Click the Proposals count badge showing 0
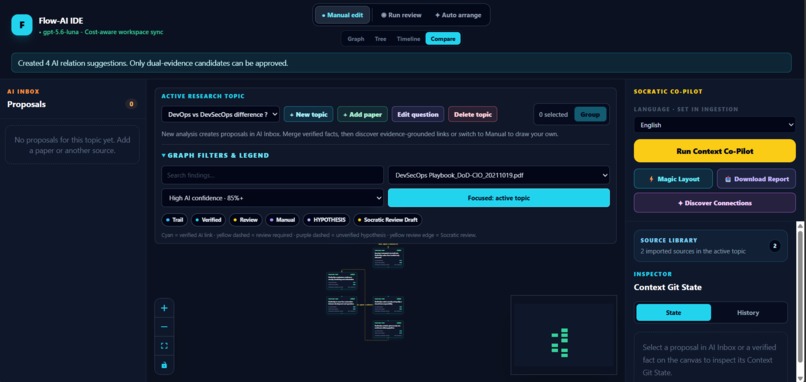 131,104
